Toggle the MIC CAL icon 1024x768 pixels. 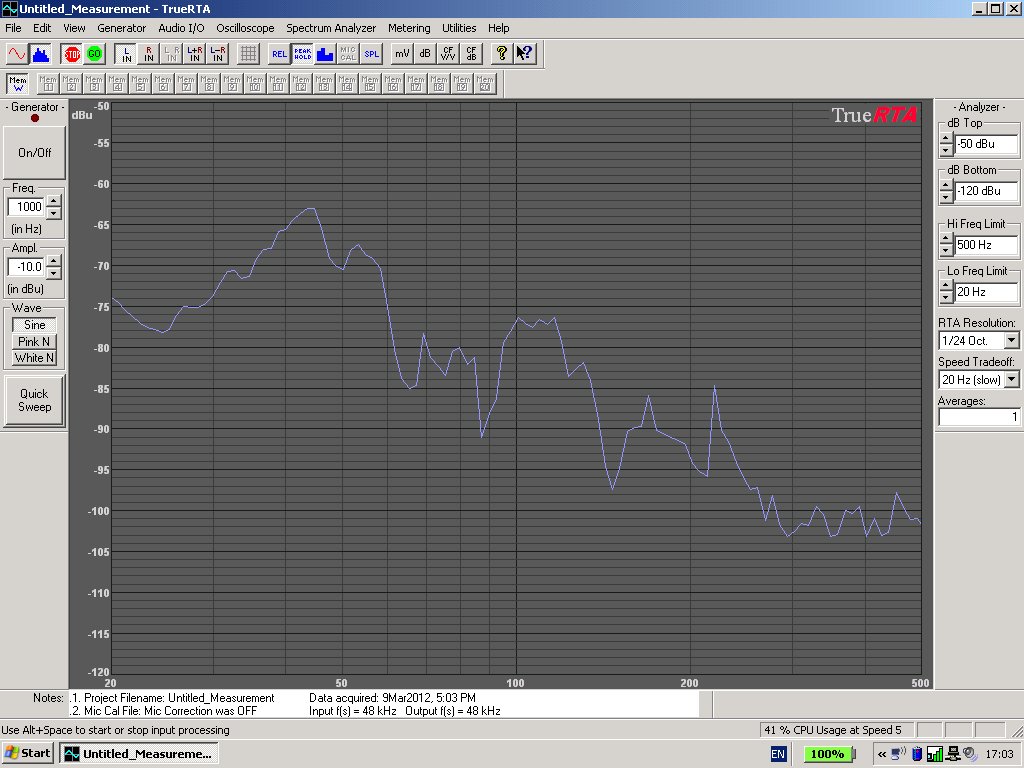click(x=348, y=54)
